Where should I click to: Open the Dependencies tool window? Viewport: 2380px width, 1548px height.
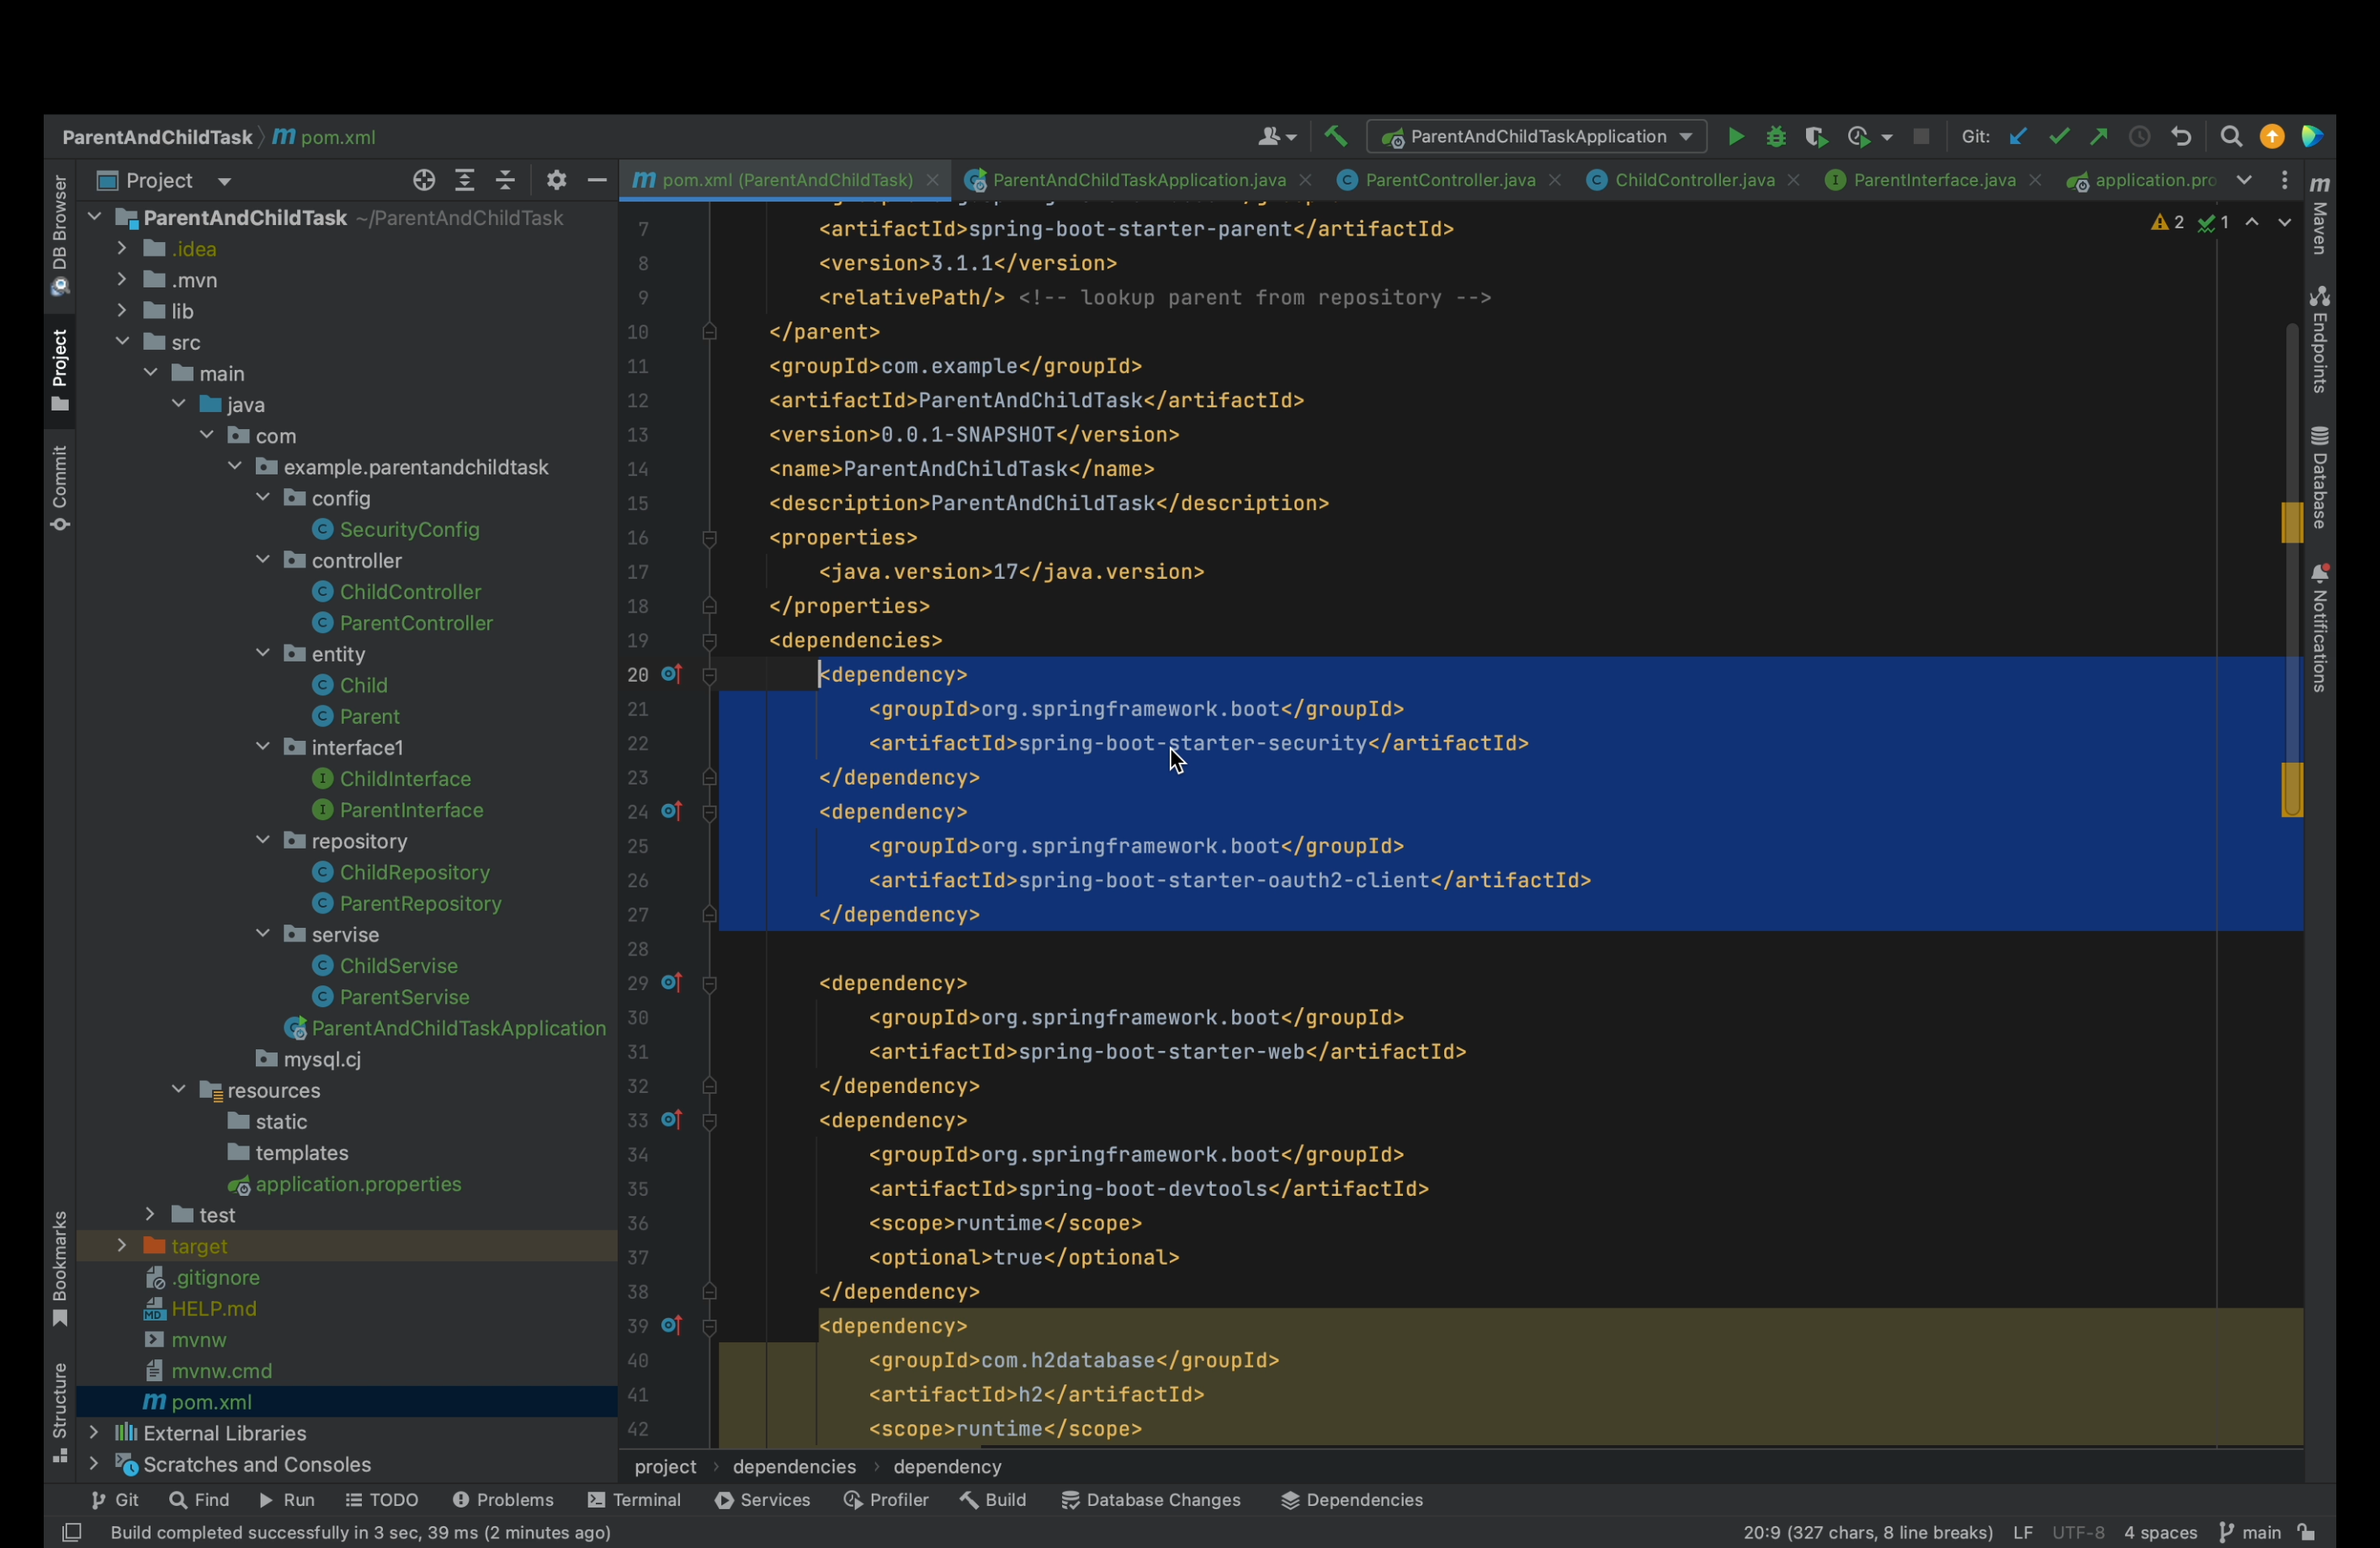1351,1499
